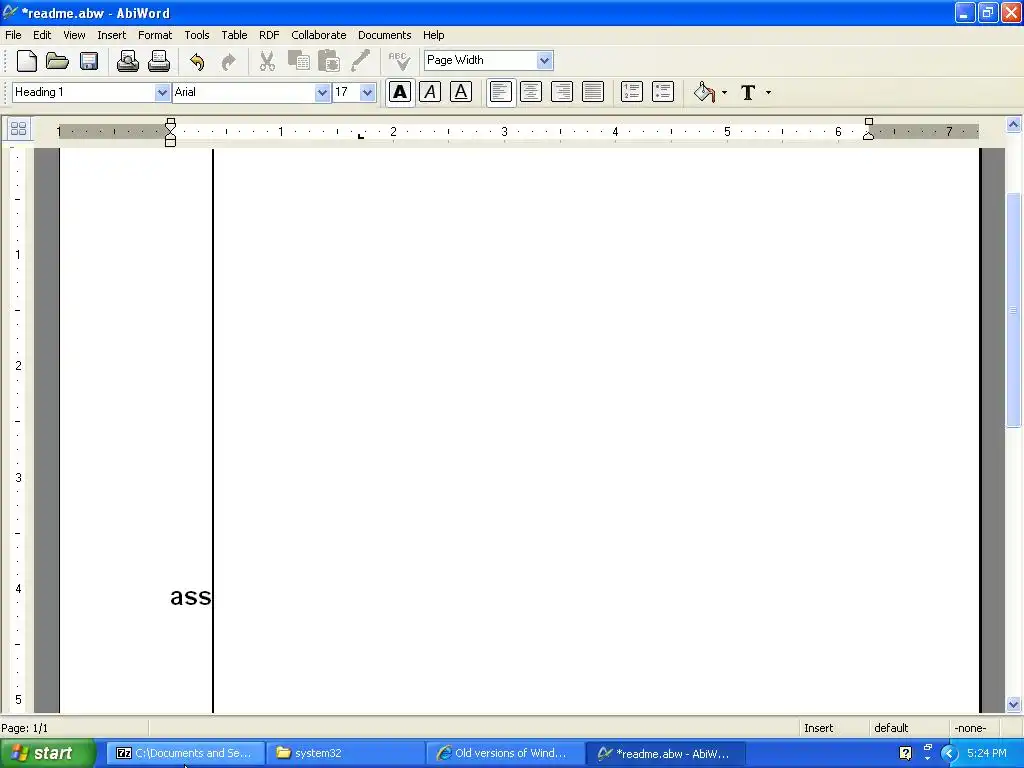1024x768 pixels.
Task: Undo the last action
Action: coord(197,61)
